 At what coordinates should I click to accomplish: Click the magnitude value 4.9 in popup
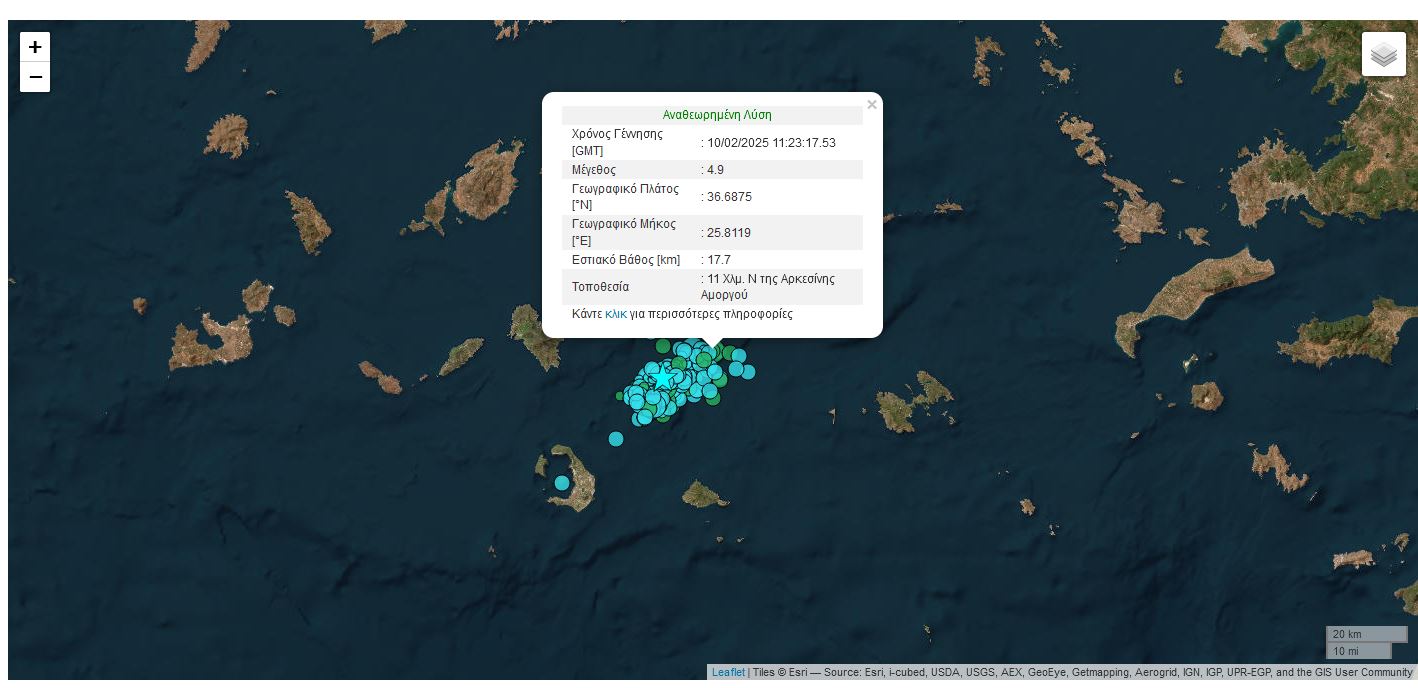(x=715, y=170)
